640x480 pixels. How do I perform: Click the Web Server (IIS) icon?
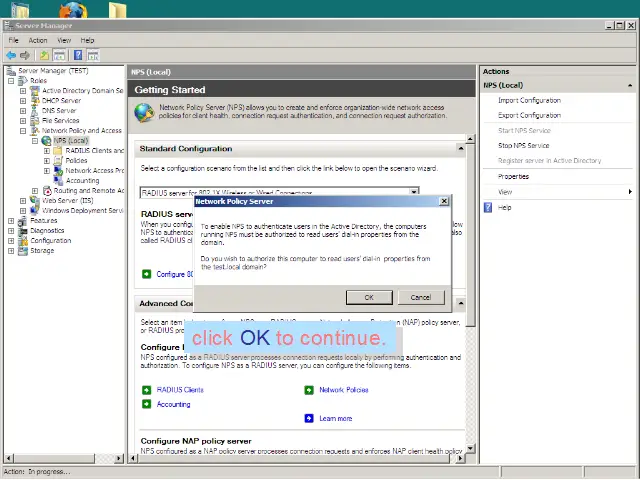pyautogui.click(x=35, y=200)
